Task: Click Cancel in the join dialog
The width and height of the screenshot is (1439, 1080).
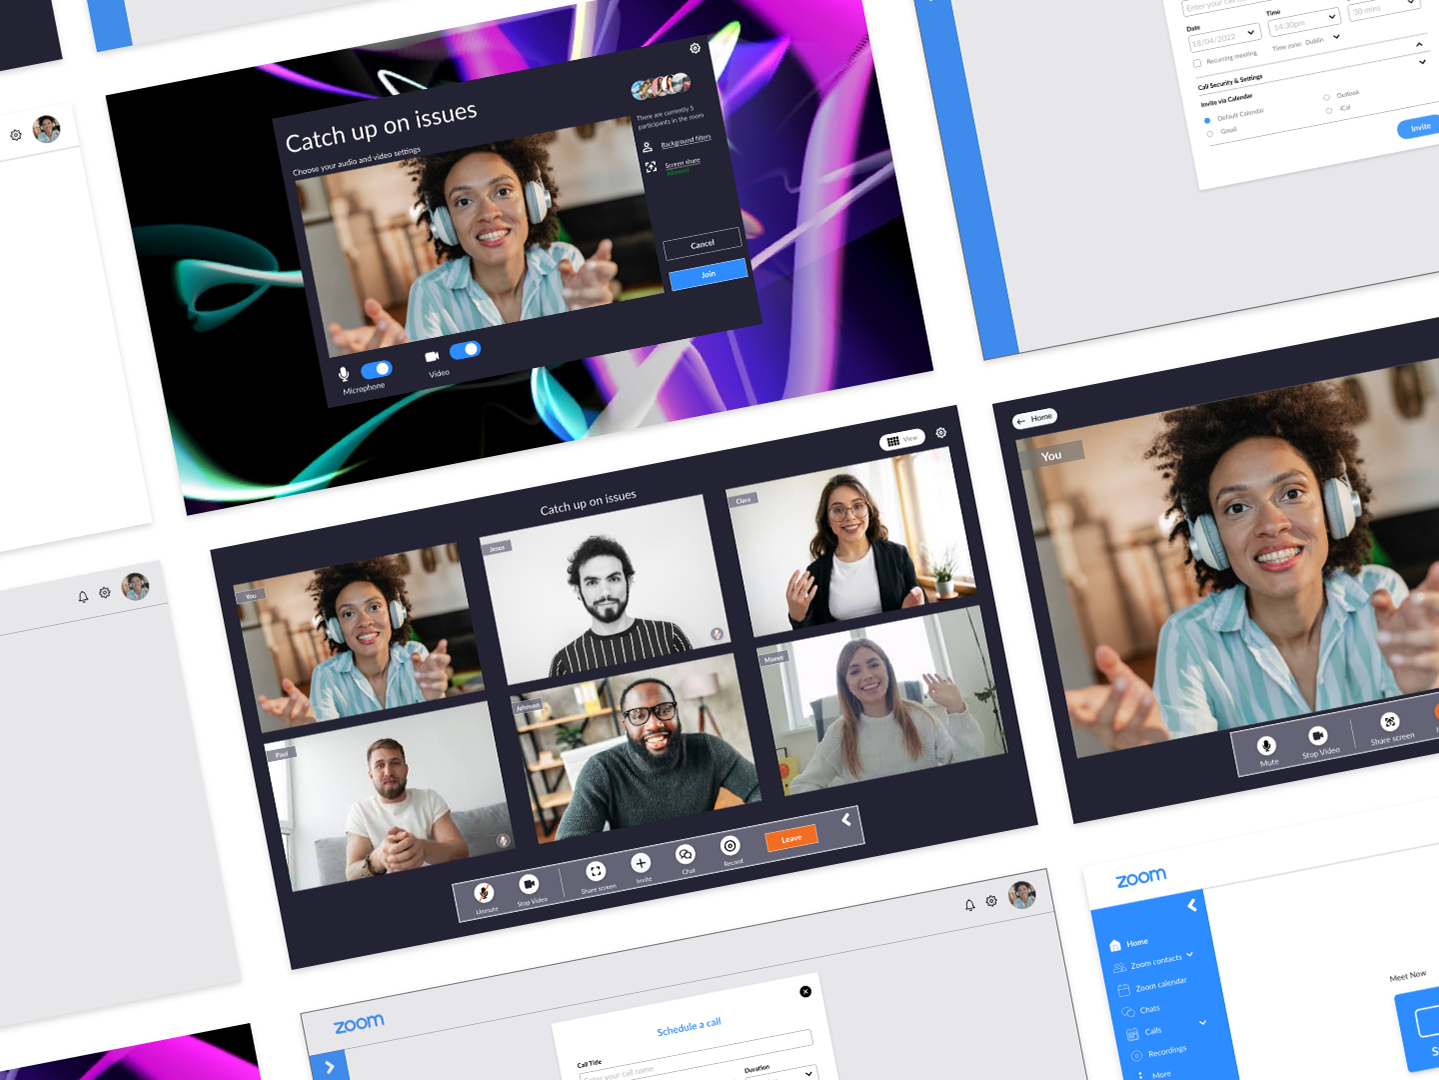Action: click(702, 244)
